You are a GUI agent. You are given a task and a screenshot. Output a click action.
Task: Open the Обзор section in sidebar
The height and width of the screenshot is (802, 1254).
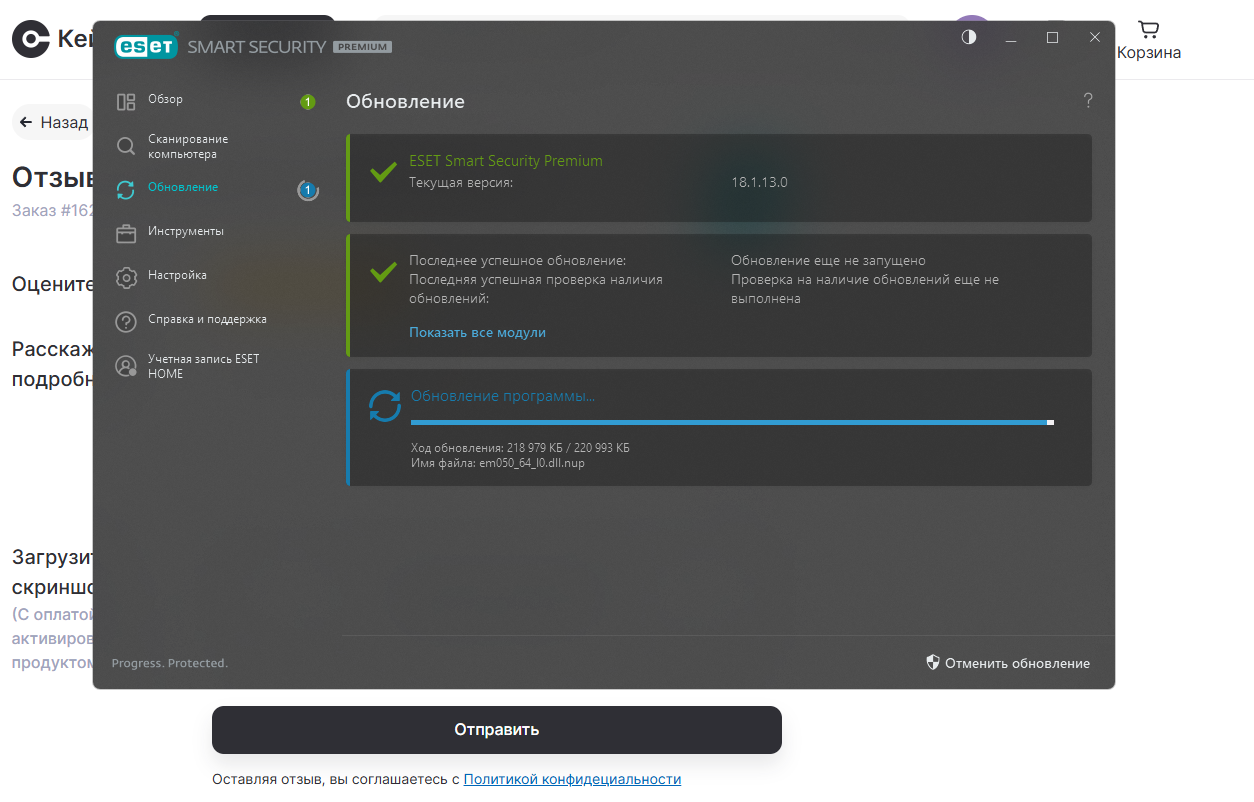click(x=165, y=100)
